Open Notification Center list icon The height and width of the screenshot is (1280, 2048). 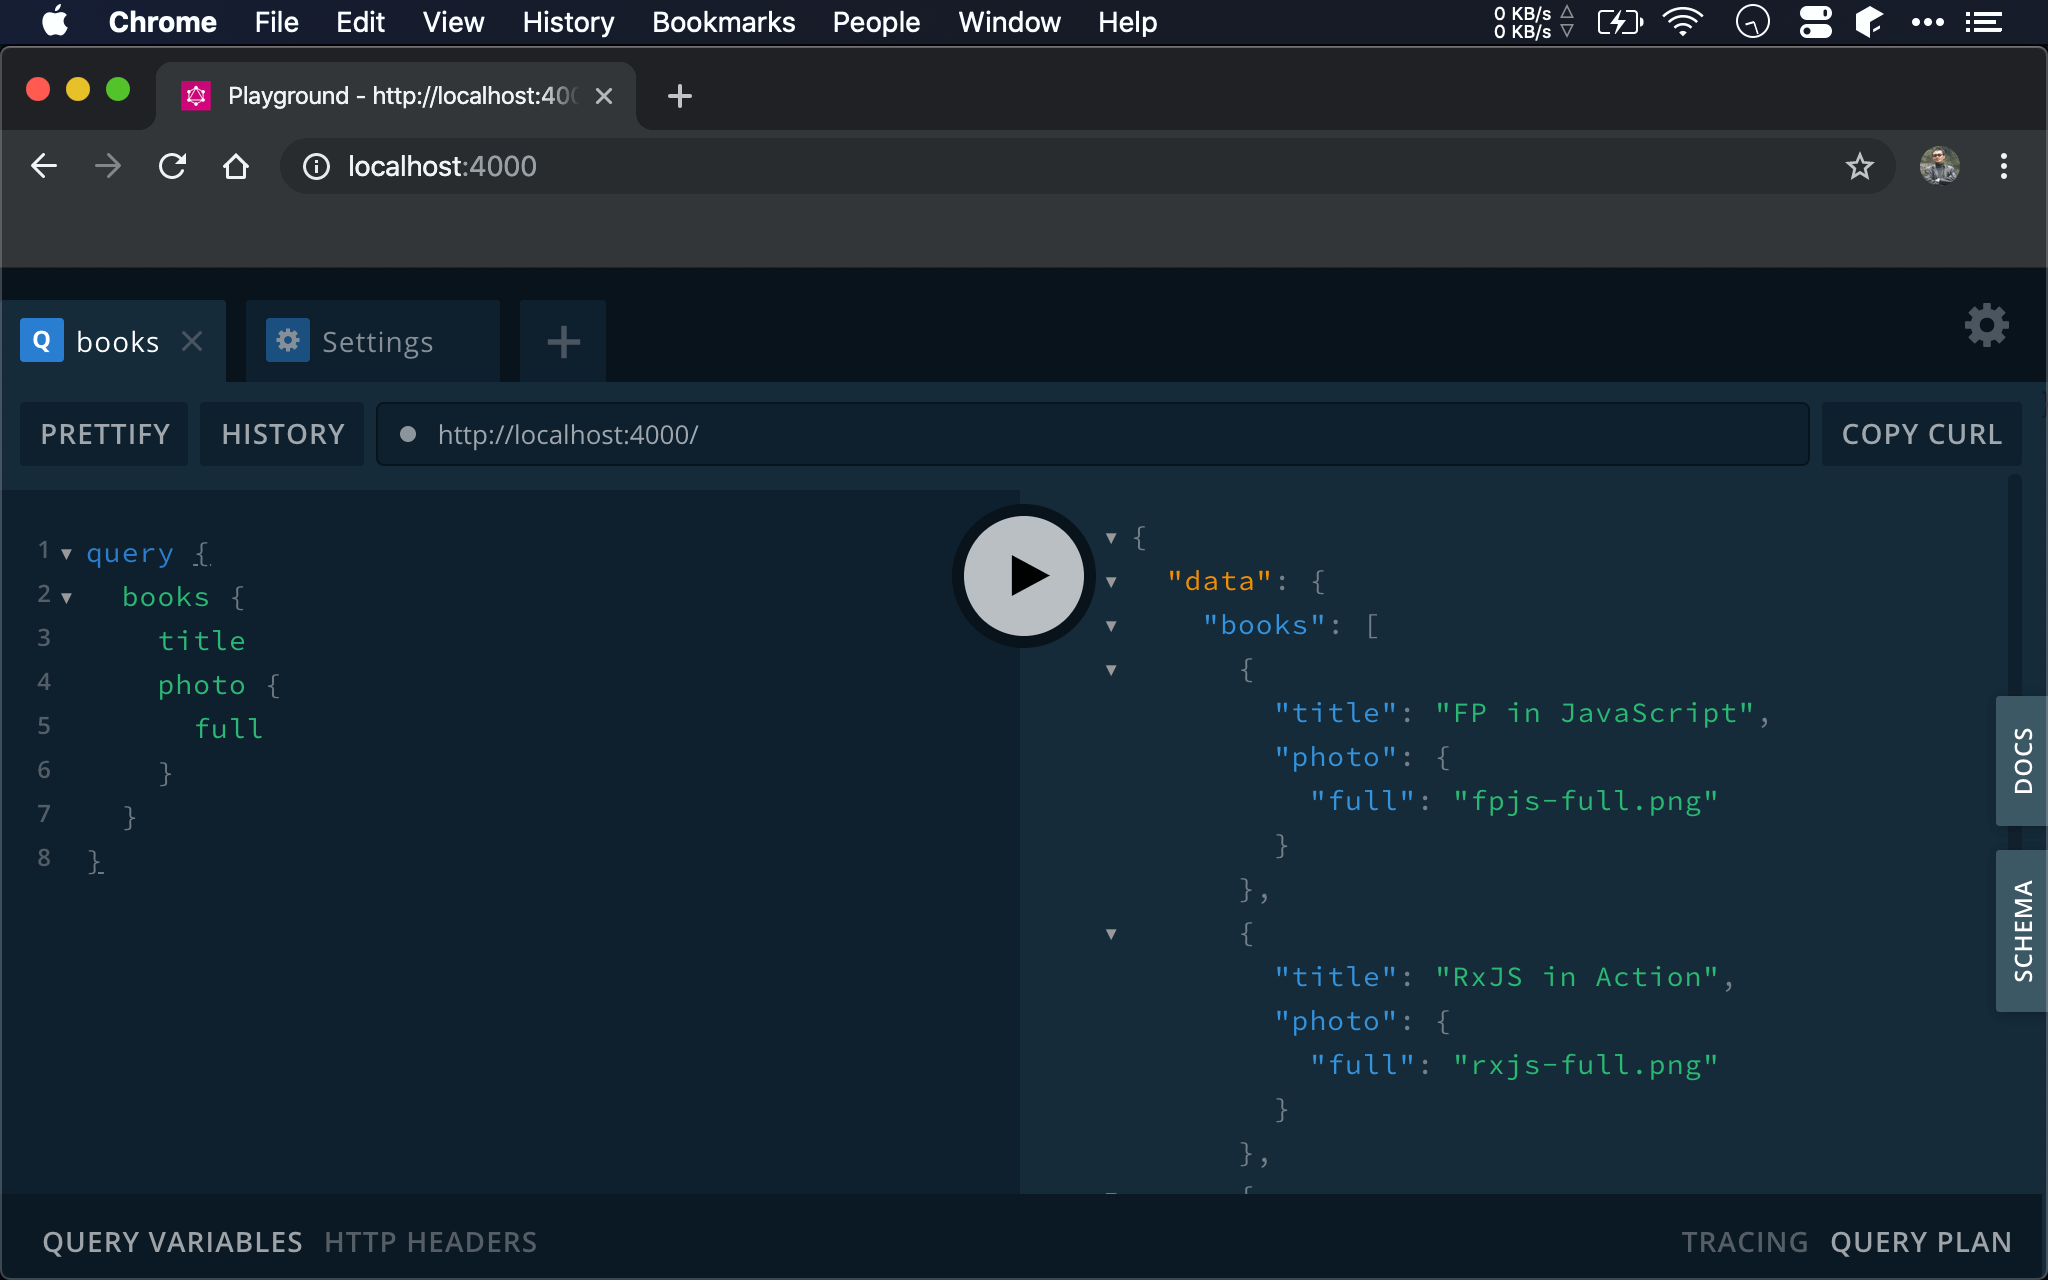point(1983,21)
